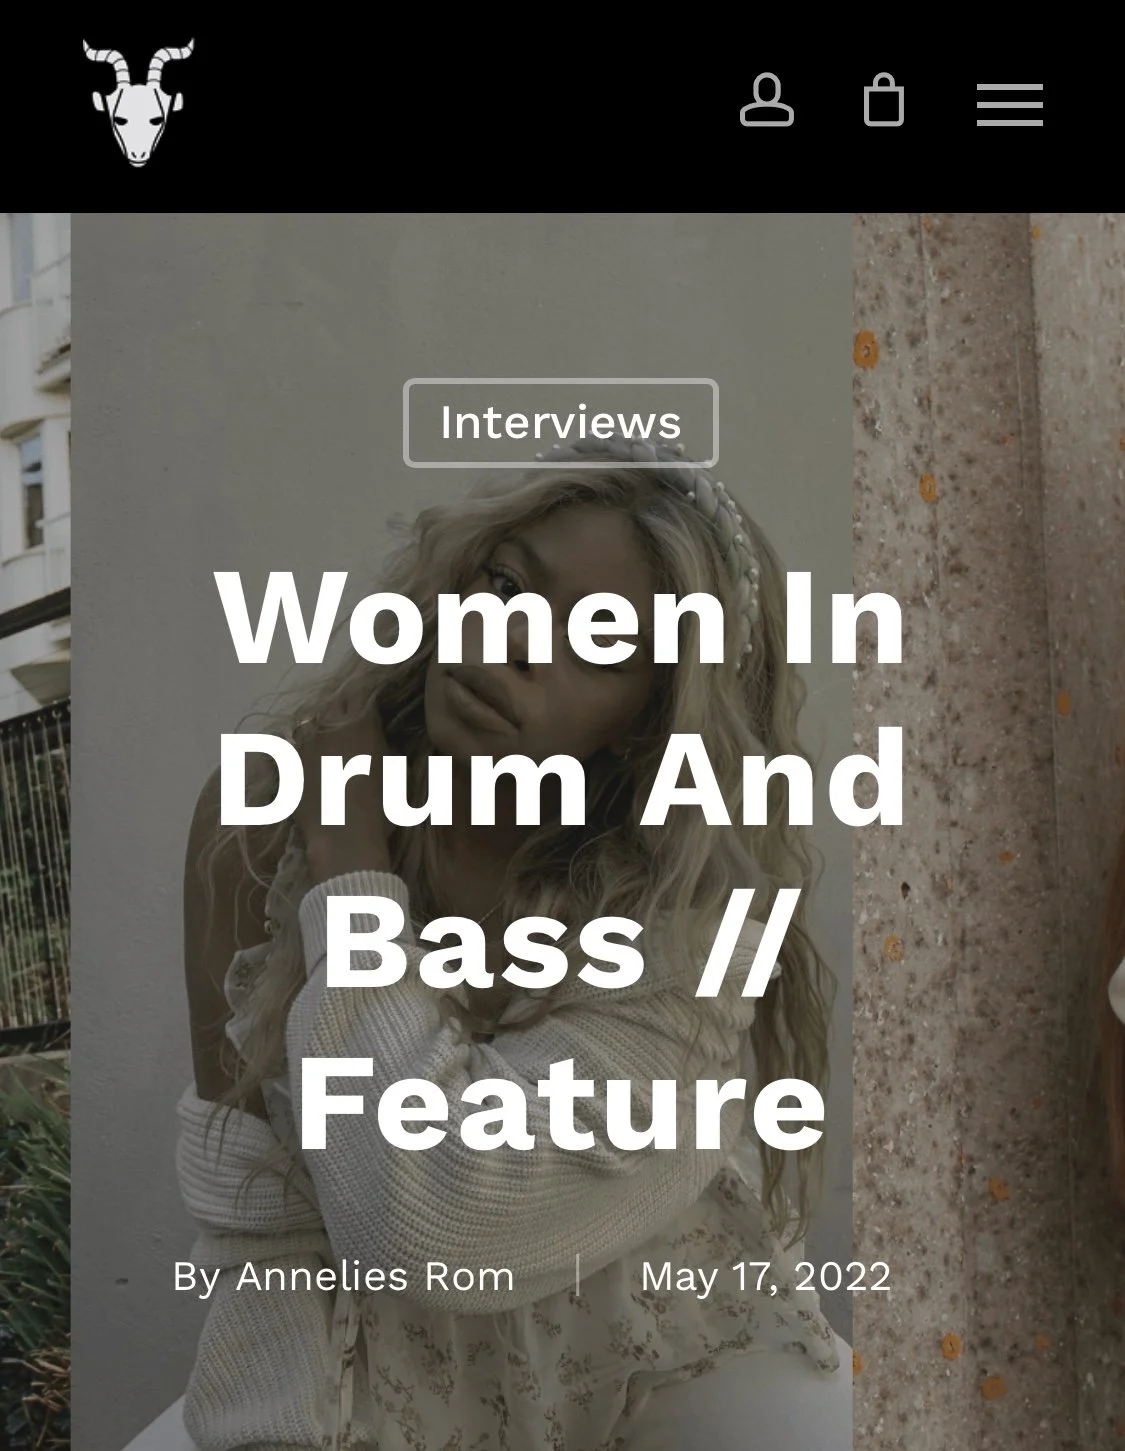Open the Women In Drum And Bass headline
Viewport: 1125px width, 1451px height.
pyautogui.click(x=561, y=862)
